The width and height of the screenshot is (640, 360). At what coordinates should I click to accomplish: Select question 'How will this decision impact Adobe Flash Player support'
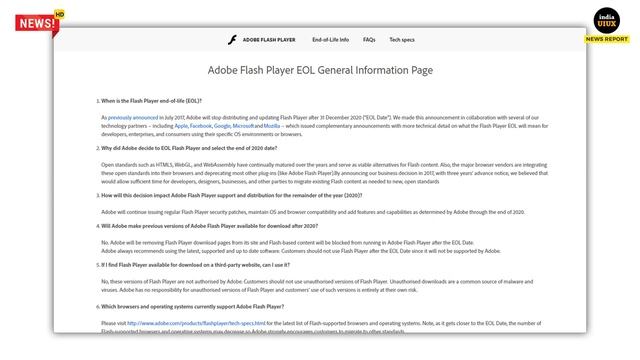pos(231,196)
